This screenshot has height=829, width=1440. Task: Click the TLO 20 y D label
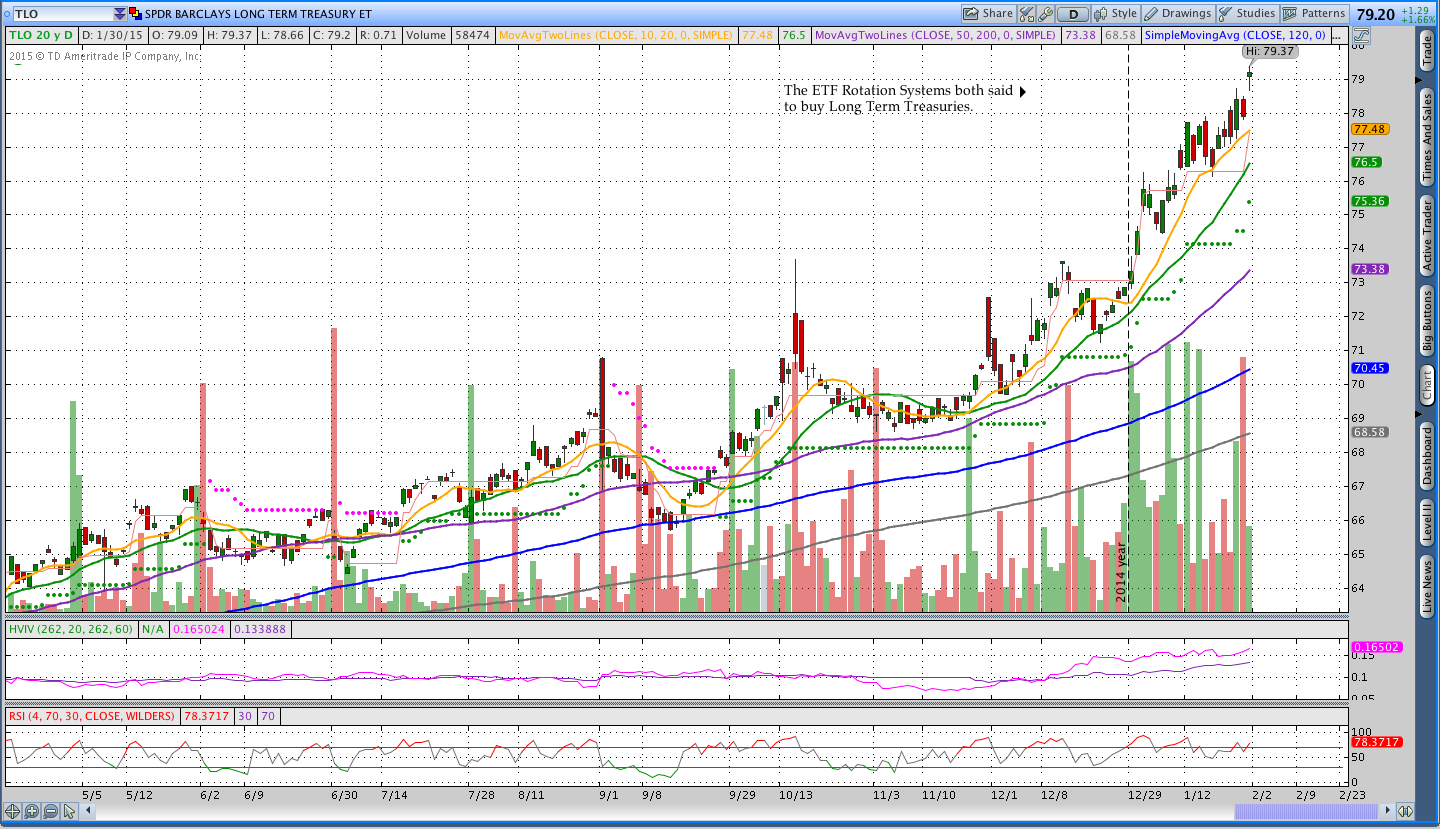click(41, 35)
